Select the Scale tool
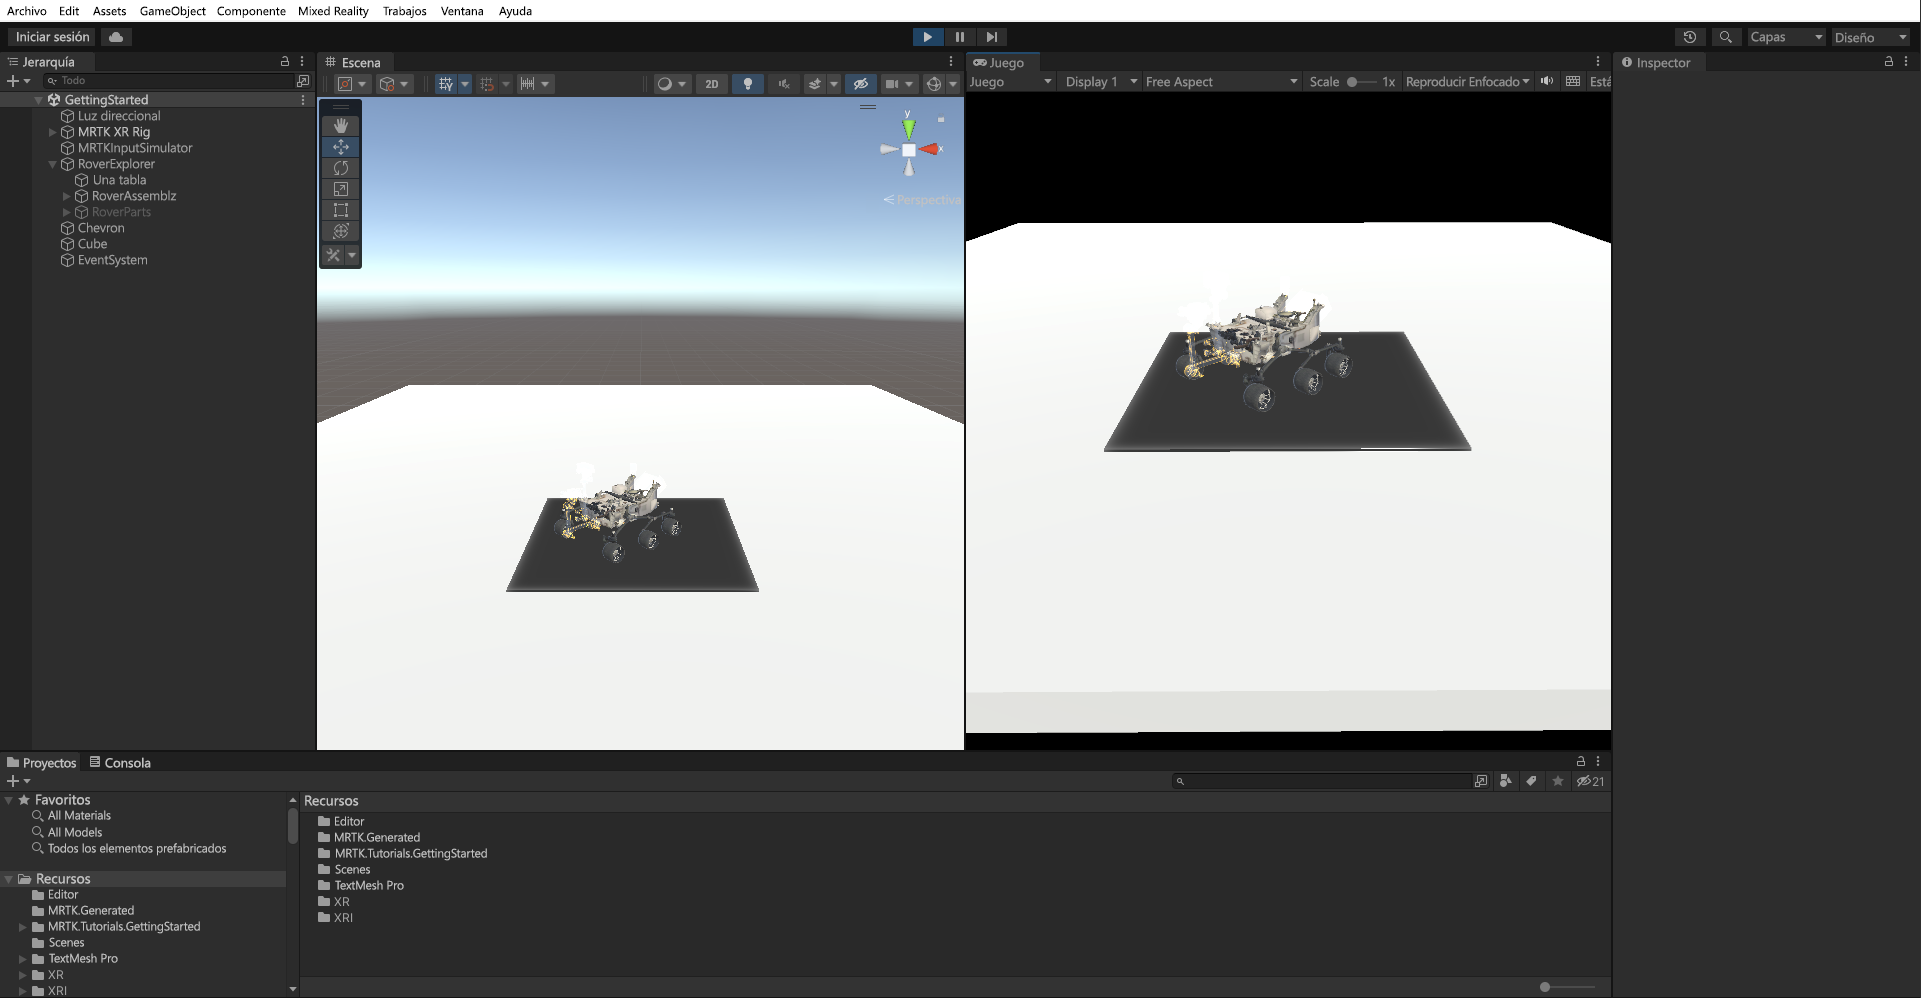Viewport: 1921px width, 998px height. [x=340, y=189]
